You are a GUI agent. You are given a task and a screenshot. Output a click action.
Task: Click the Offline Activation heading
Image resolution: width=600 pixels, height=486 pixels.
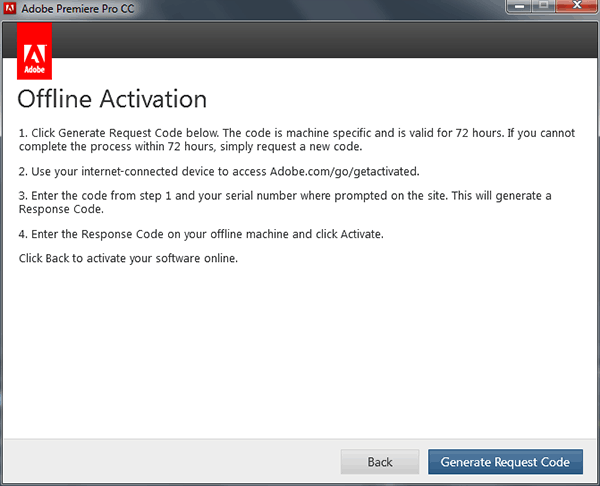[112, 99]
